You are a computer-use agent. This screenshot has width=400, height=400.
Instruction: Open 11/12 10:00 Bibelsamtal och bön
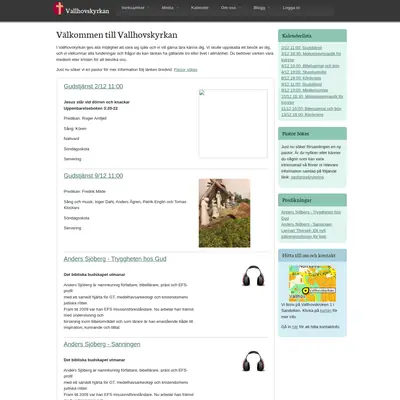click(x=311, y=109)
